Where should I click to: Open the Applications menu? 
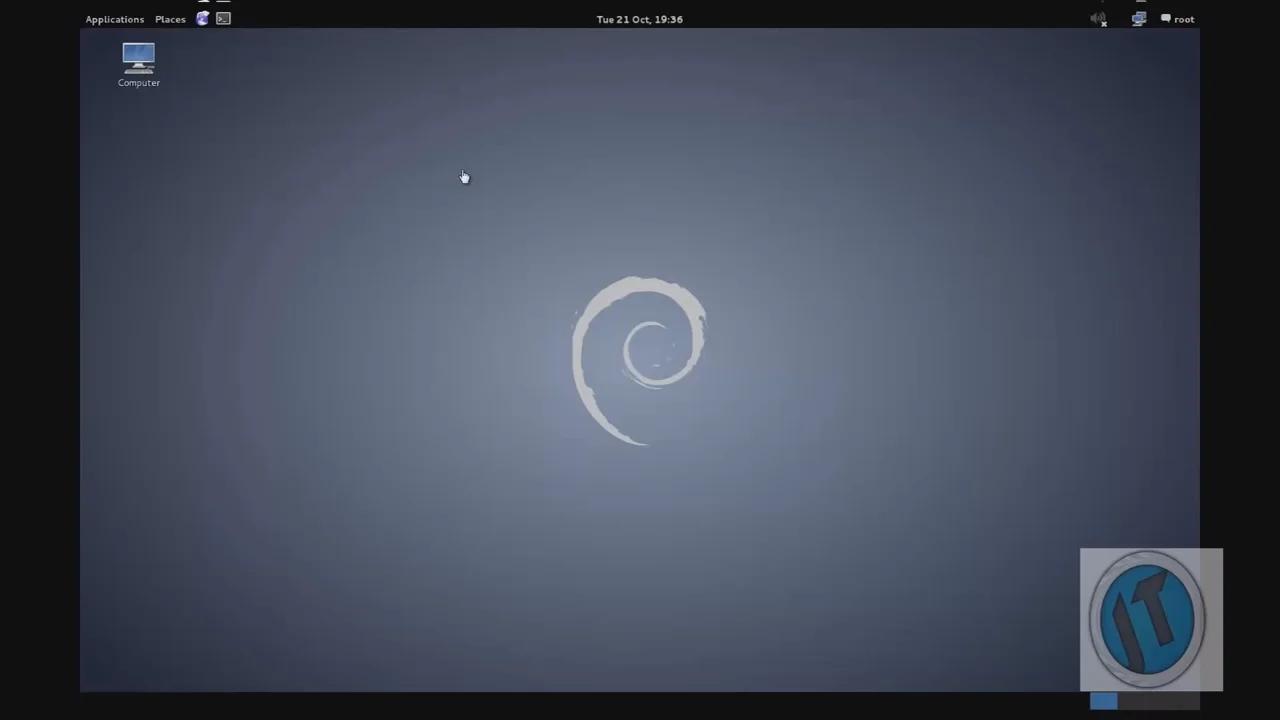[x=115, y=19]
